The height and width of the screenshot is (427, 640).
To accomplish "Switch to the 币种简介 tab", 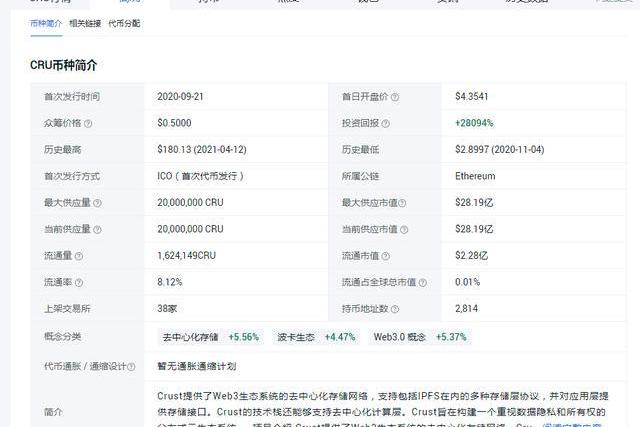I will 46,23.
